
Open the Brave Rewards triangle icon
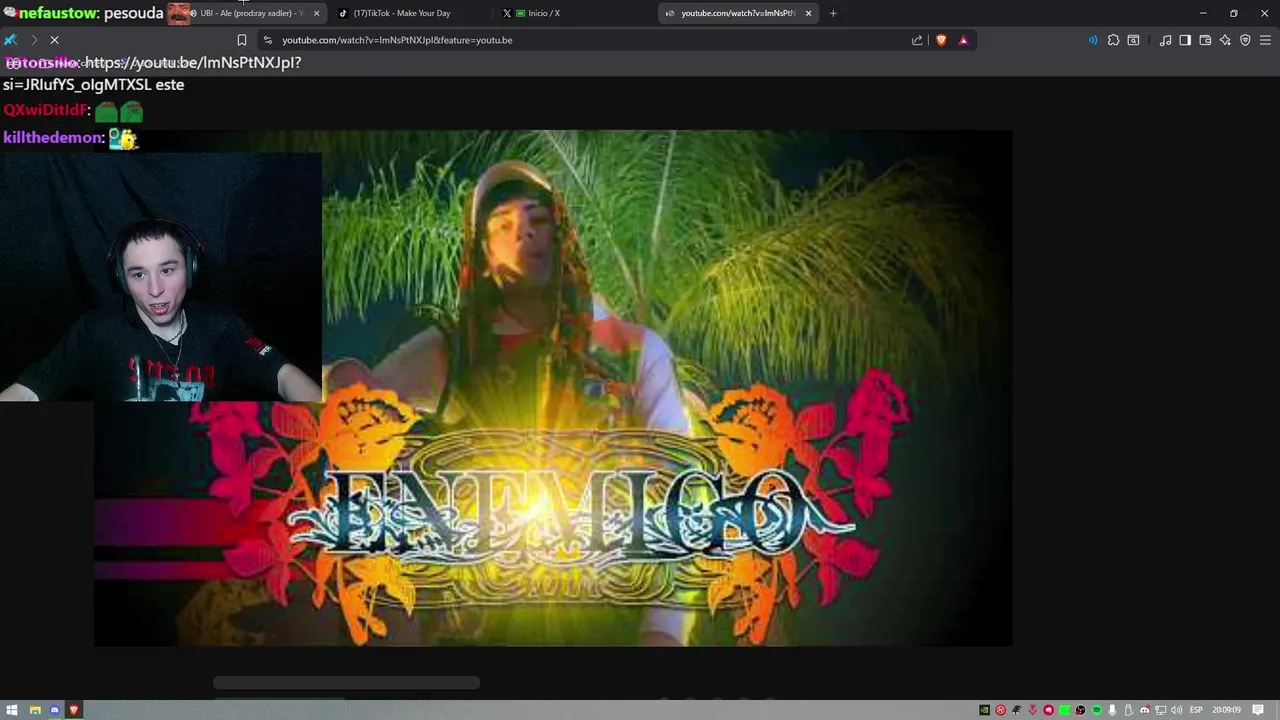(963, 40)
